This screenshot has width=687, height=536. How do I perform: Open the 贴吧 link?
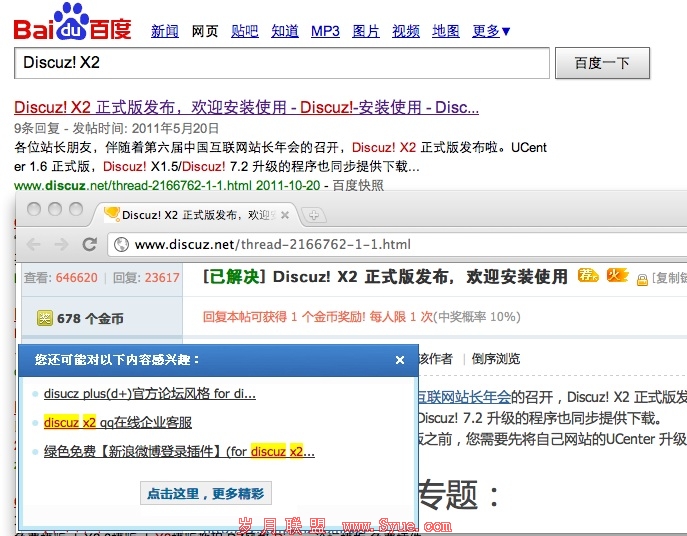pos(244,31)
